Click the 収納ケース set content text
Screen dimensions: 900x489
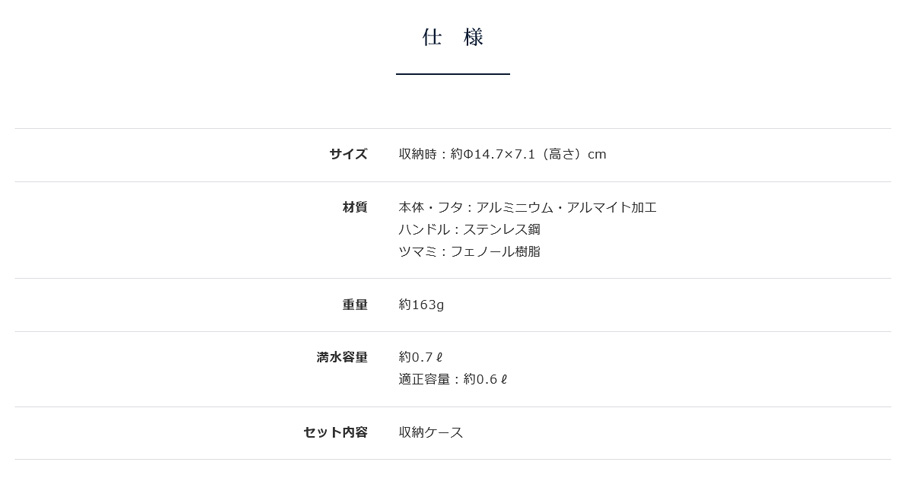coord(431,432)
